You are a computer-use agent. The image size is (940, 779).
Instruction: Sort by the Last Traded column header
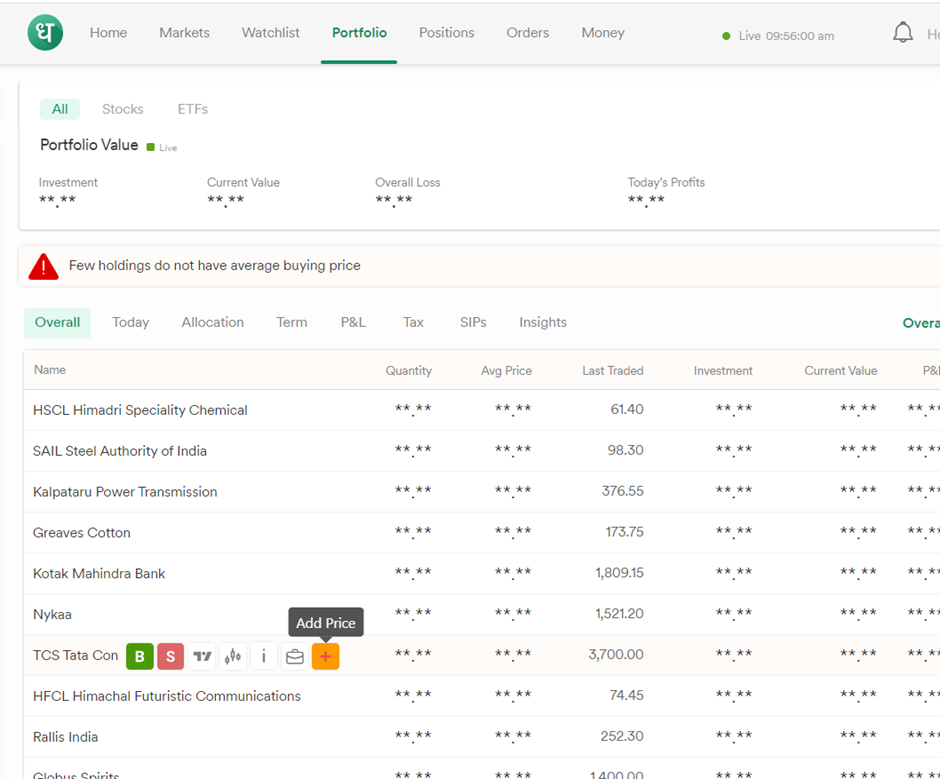click(613, 371)
